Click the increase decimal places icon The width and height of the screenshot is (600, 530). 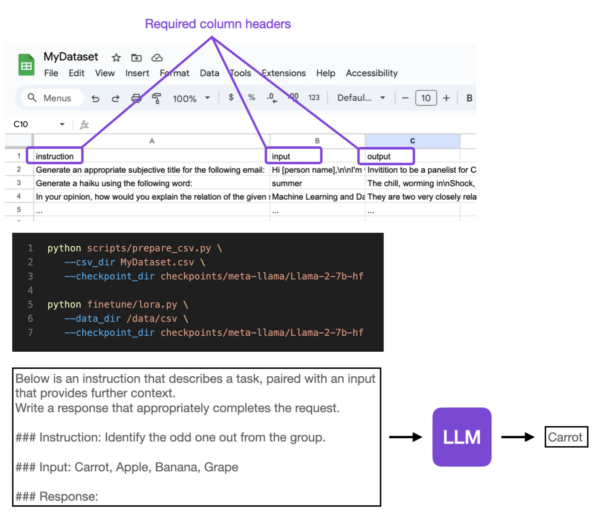click(293, 97)
